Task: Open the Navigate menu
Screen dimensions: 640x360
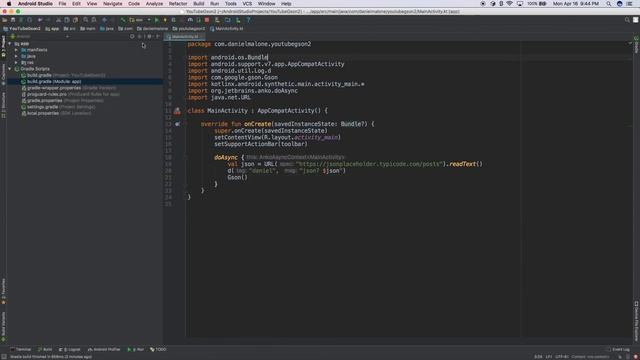Action: point(112,4)
